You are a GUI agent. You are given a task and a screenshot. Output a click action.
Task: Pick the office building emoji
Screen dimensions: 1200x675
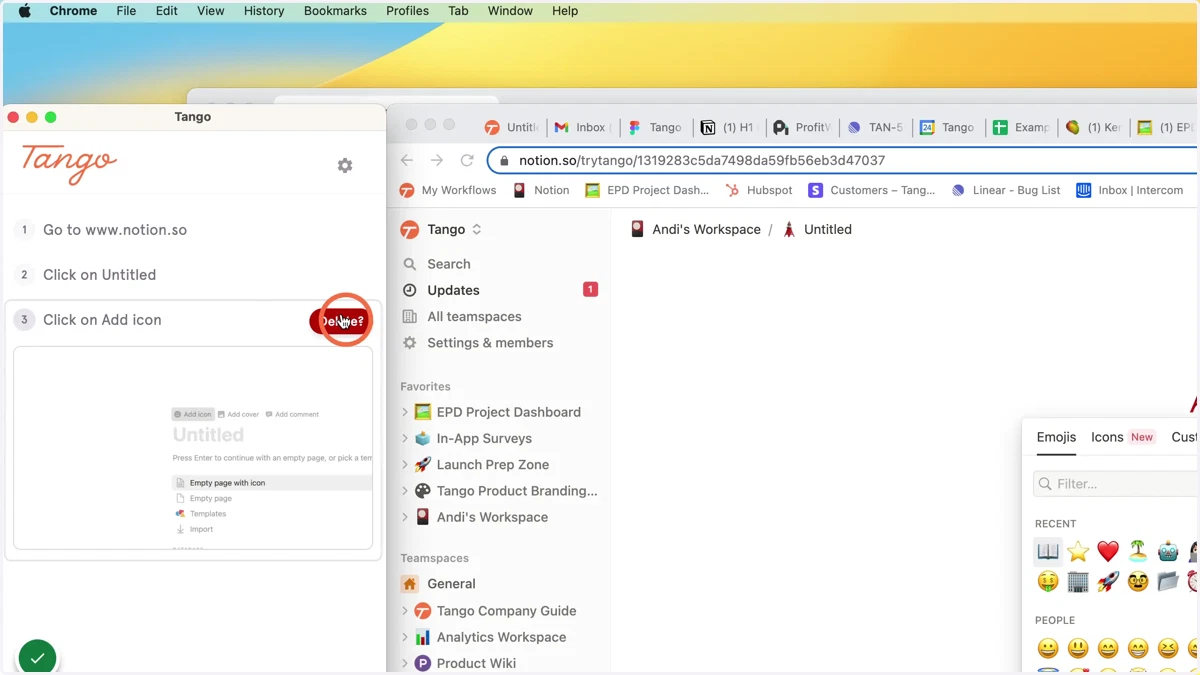click(x=1078, y=581)
